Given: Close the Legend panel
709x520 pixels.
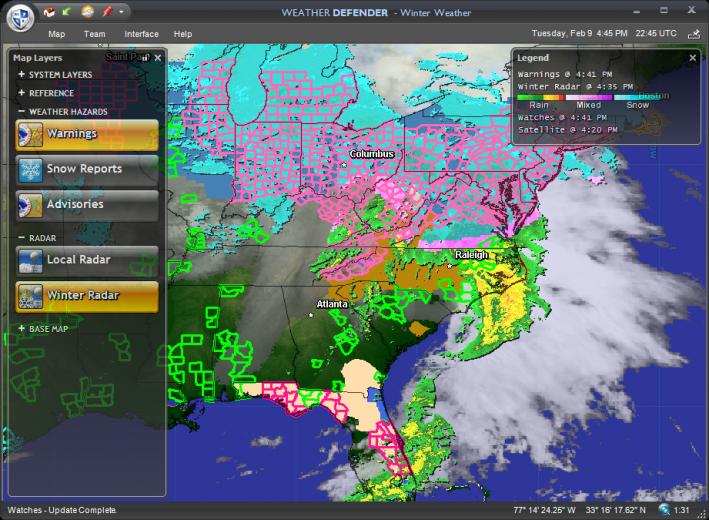Looking at the screenshot, I should (x=693, y=58).
